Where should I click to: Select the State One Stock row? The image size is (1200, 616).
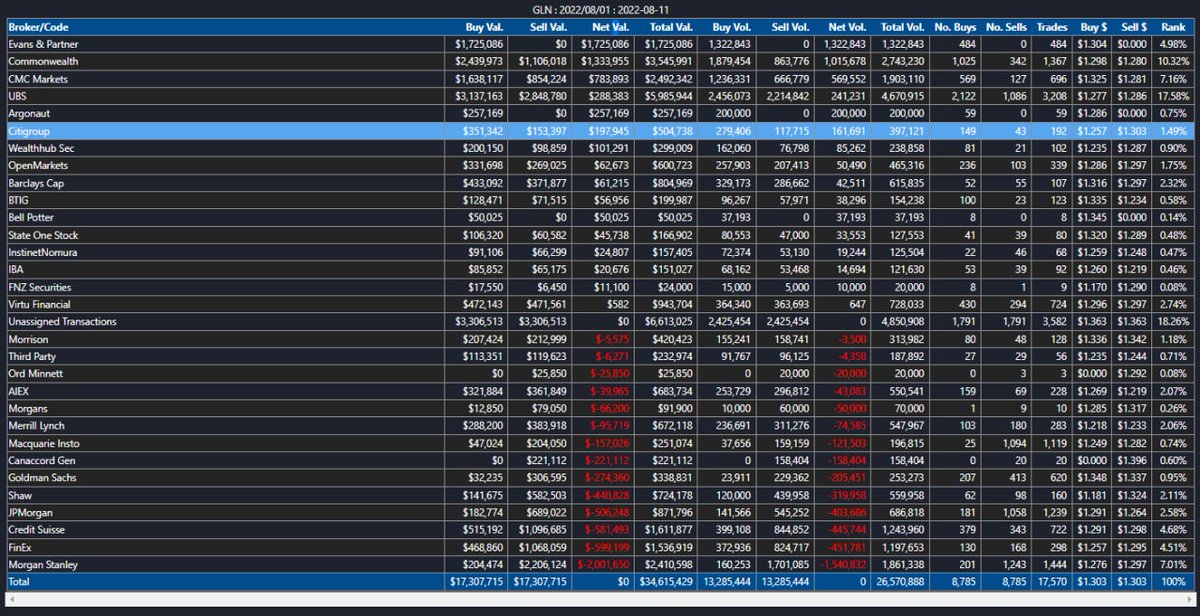coord(598,235)
